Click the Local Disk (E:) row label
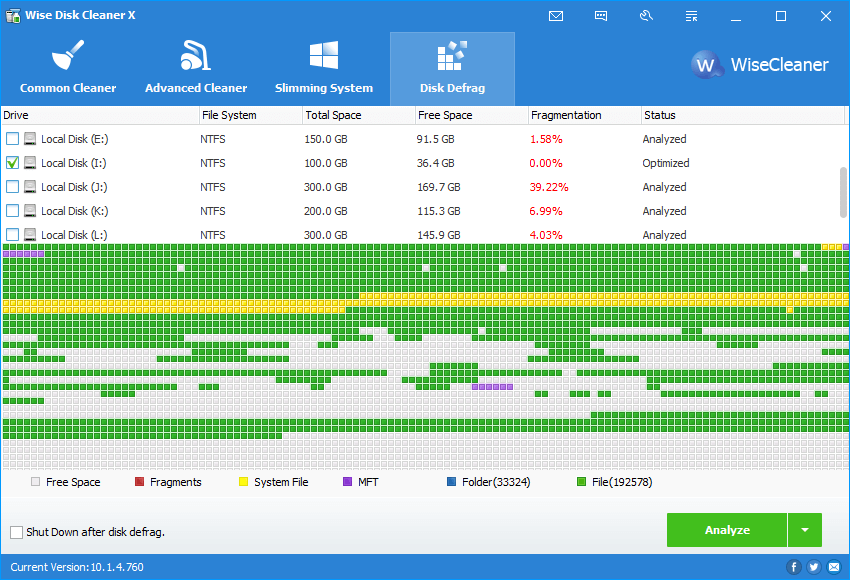The width and height of the screenshot is (850, 580). pos(75,139)
